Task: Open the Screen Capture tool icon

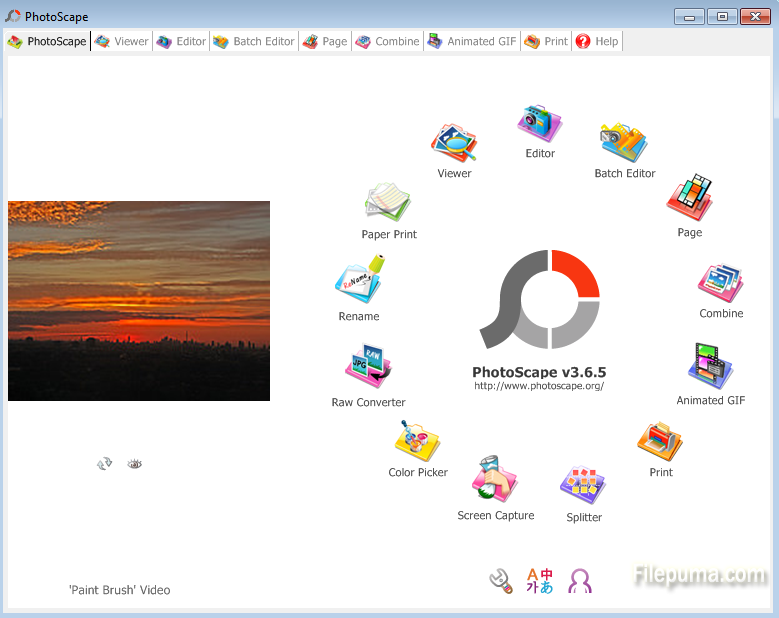Action: [x=495, y=482]
